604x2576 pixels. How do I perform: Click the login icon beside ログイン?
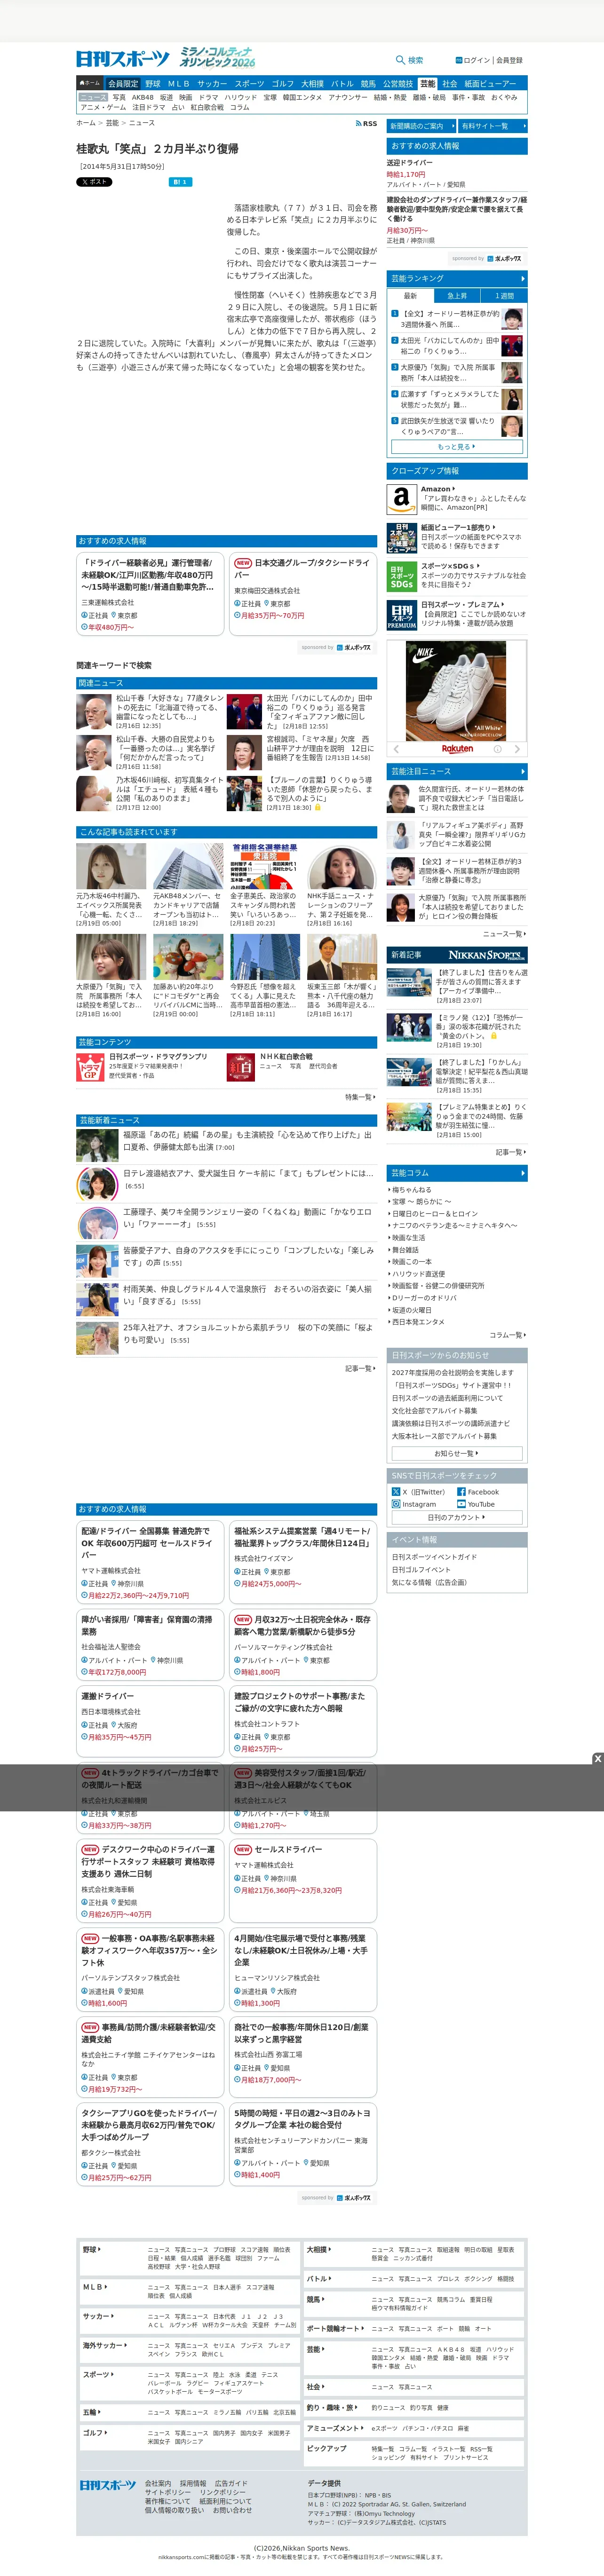[x=459, y=60]
